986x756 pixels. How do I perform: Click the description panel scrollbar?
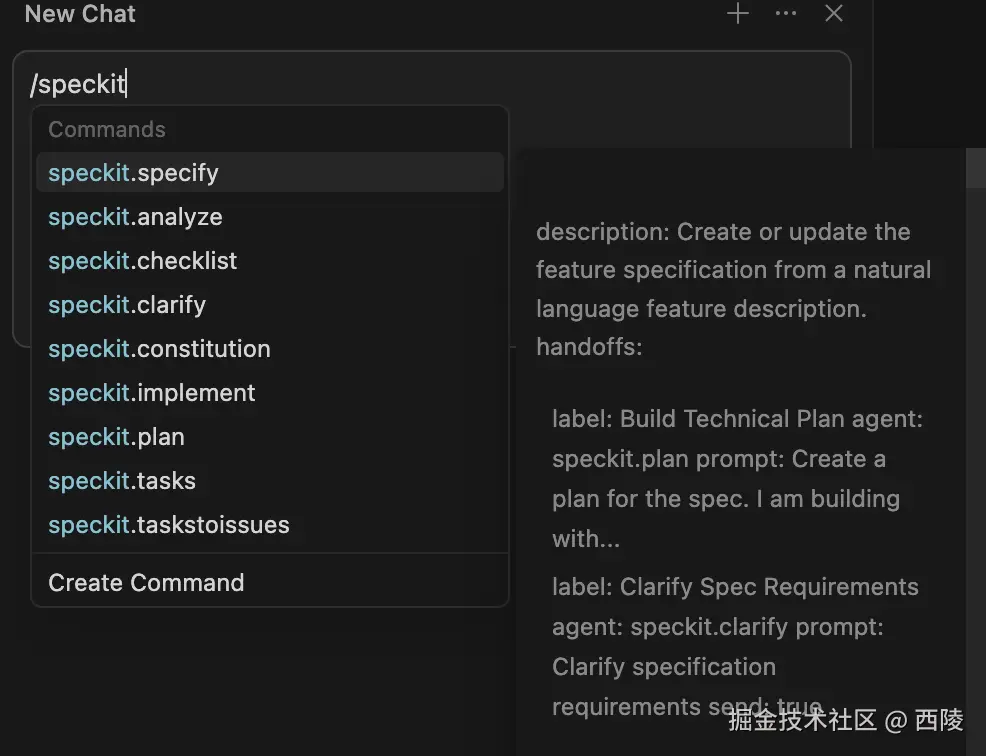tap(975, 168)
